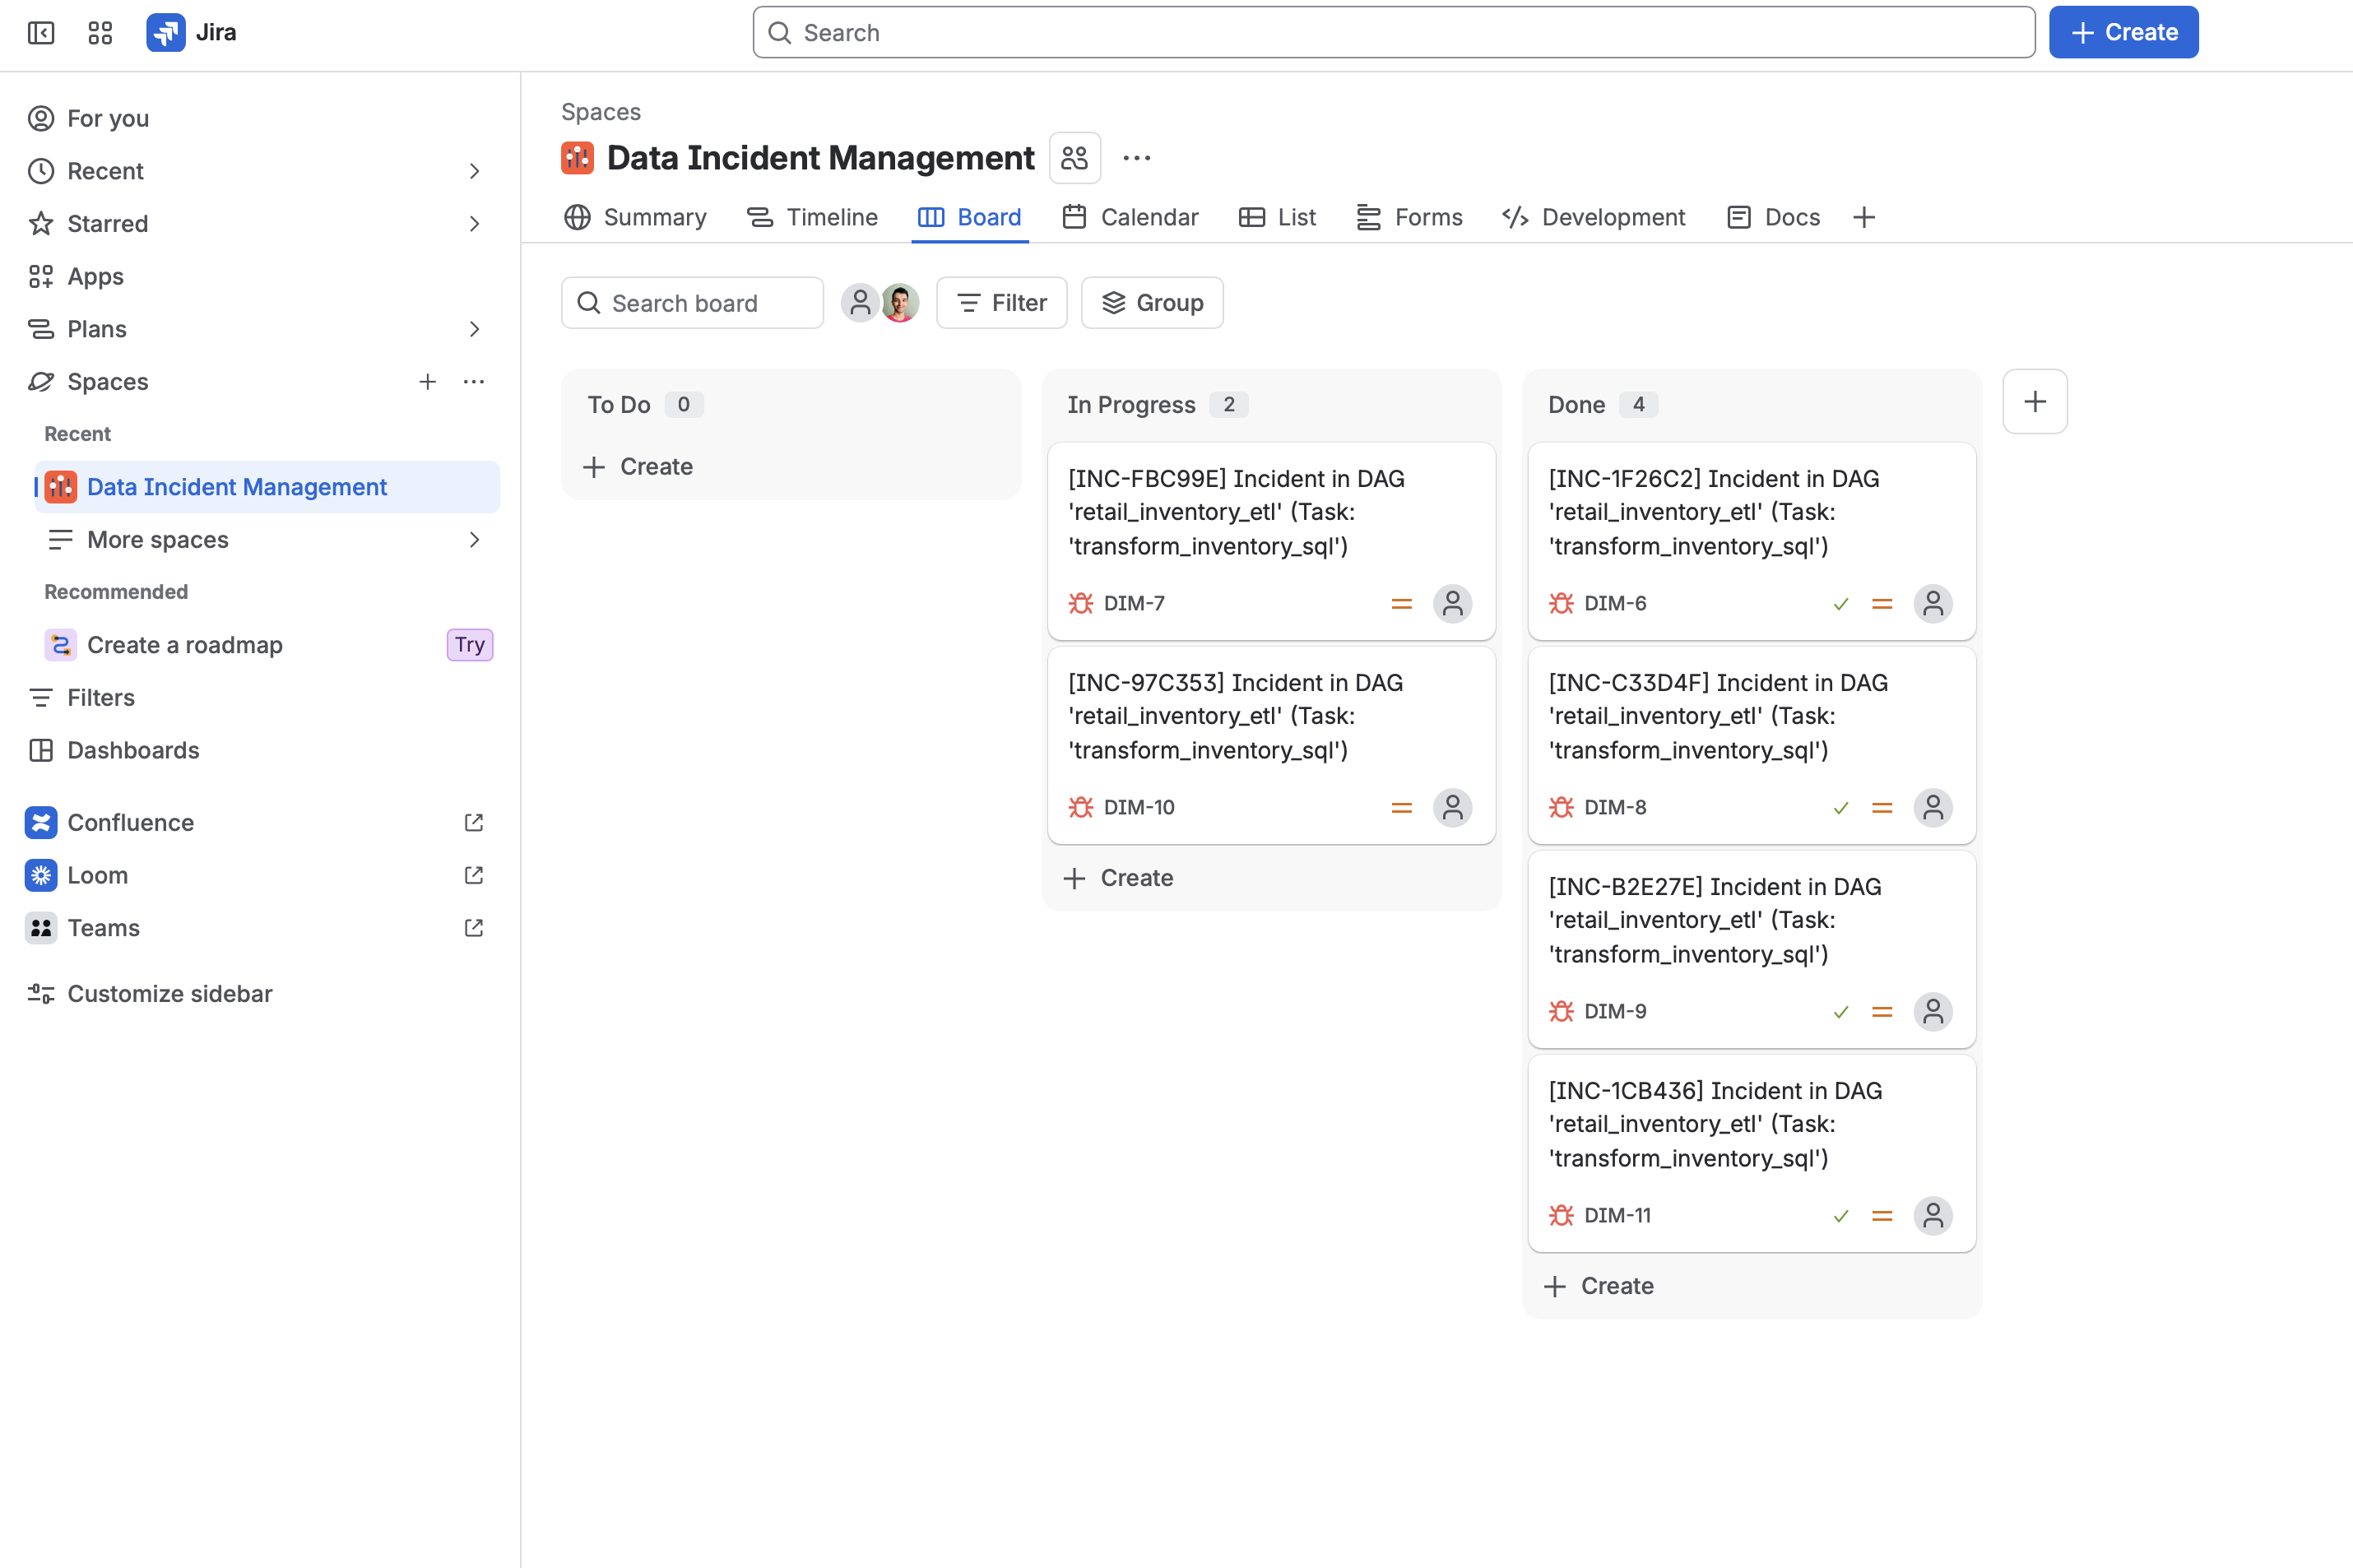
Task: Open the app switcher grid icon
Action: click(x=100, y=33)
